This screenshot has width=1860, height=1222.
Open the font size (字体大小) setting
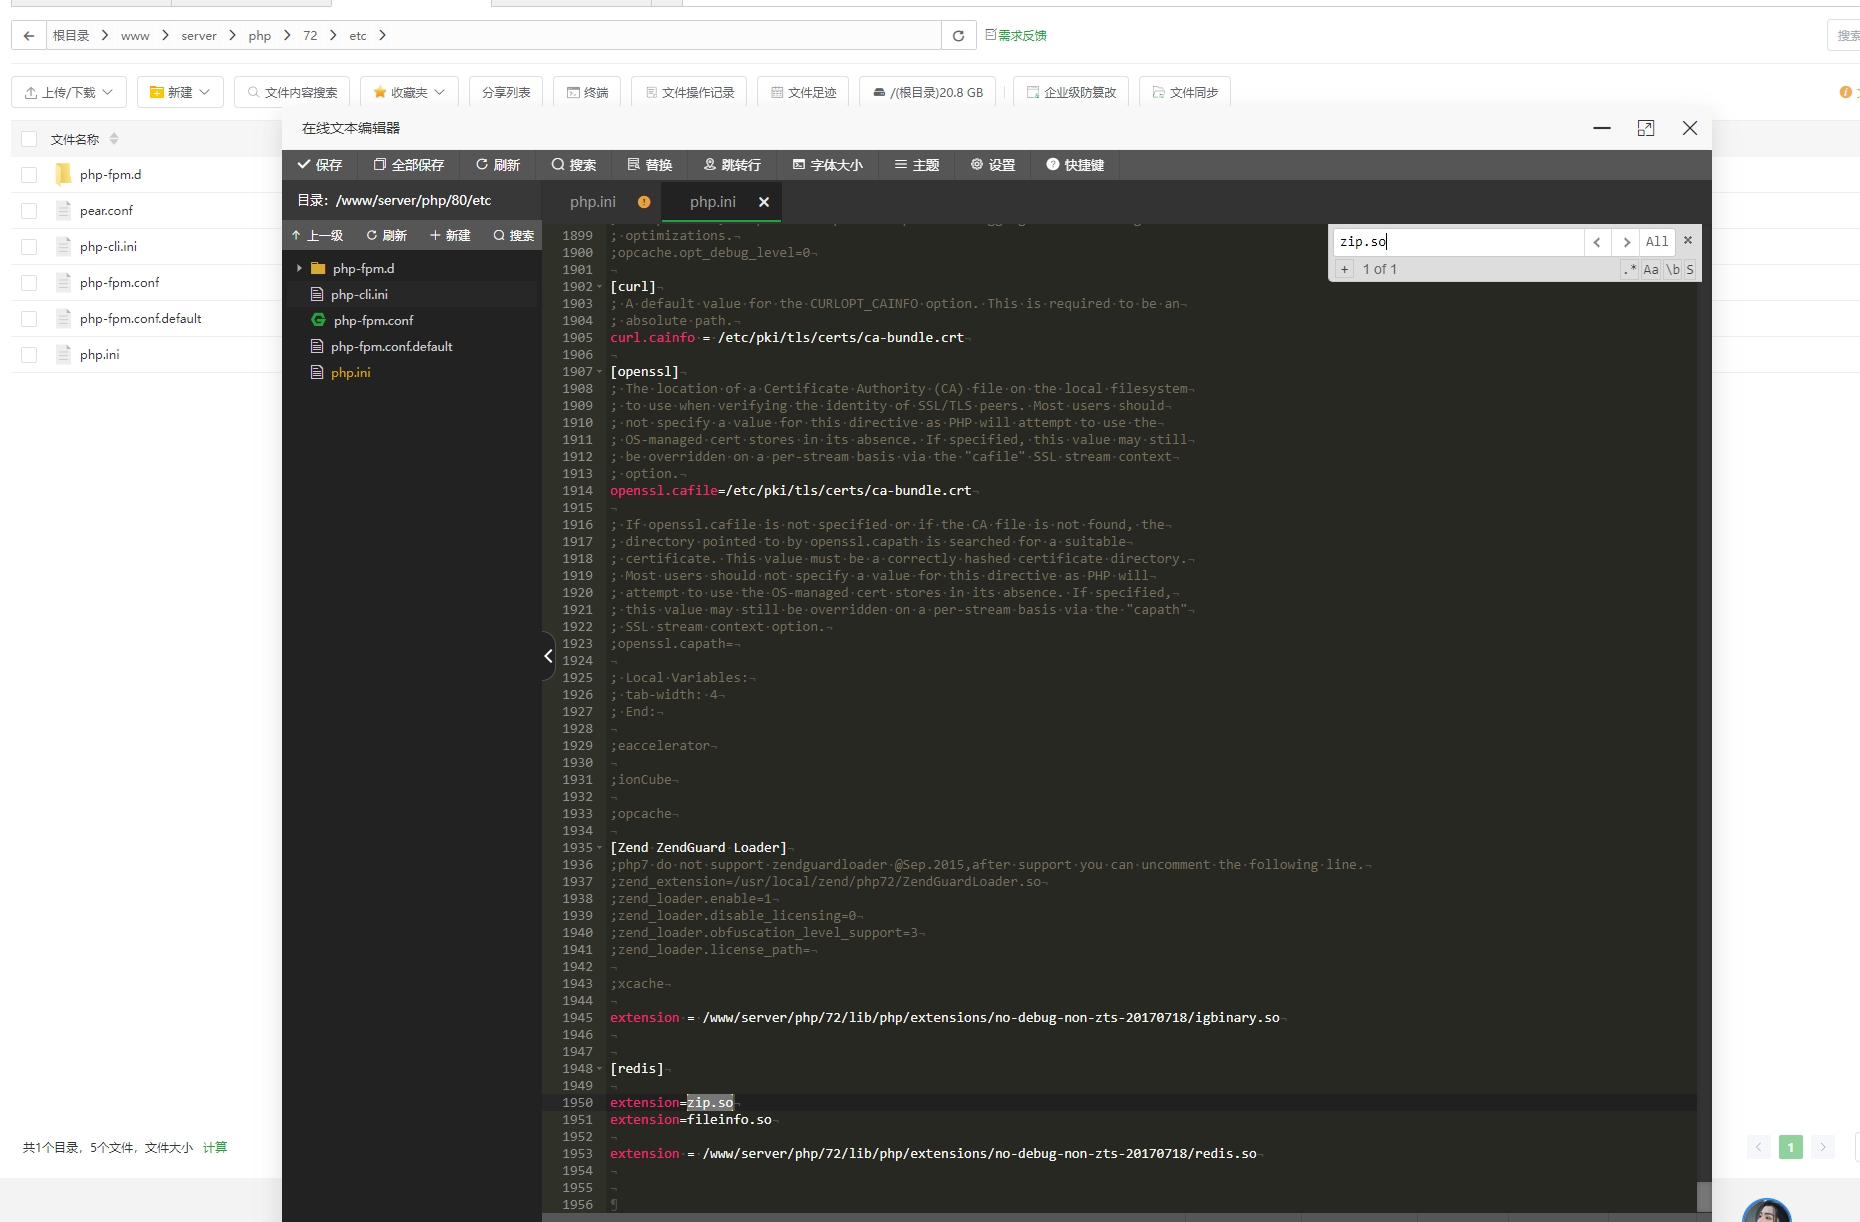pyautogui.click(x=827, y=165)
